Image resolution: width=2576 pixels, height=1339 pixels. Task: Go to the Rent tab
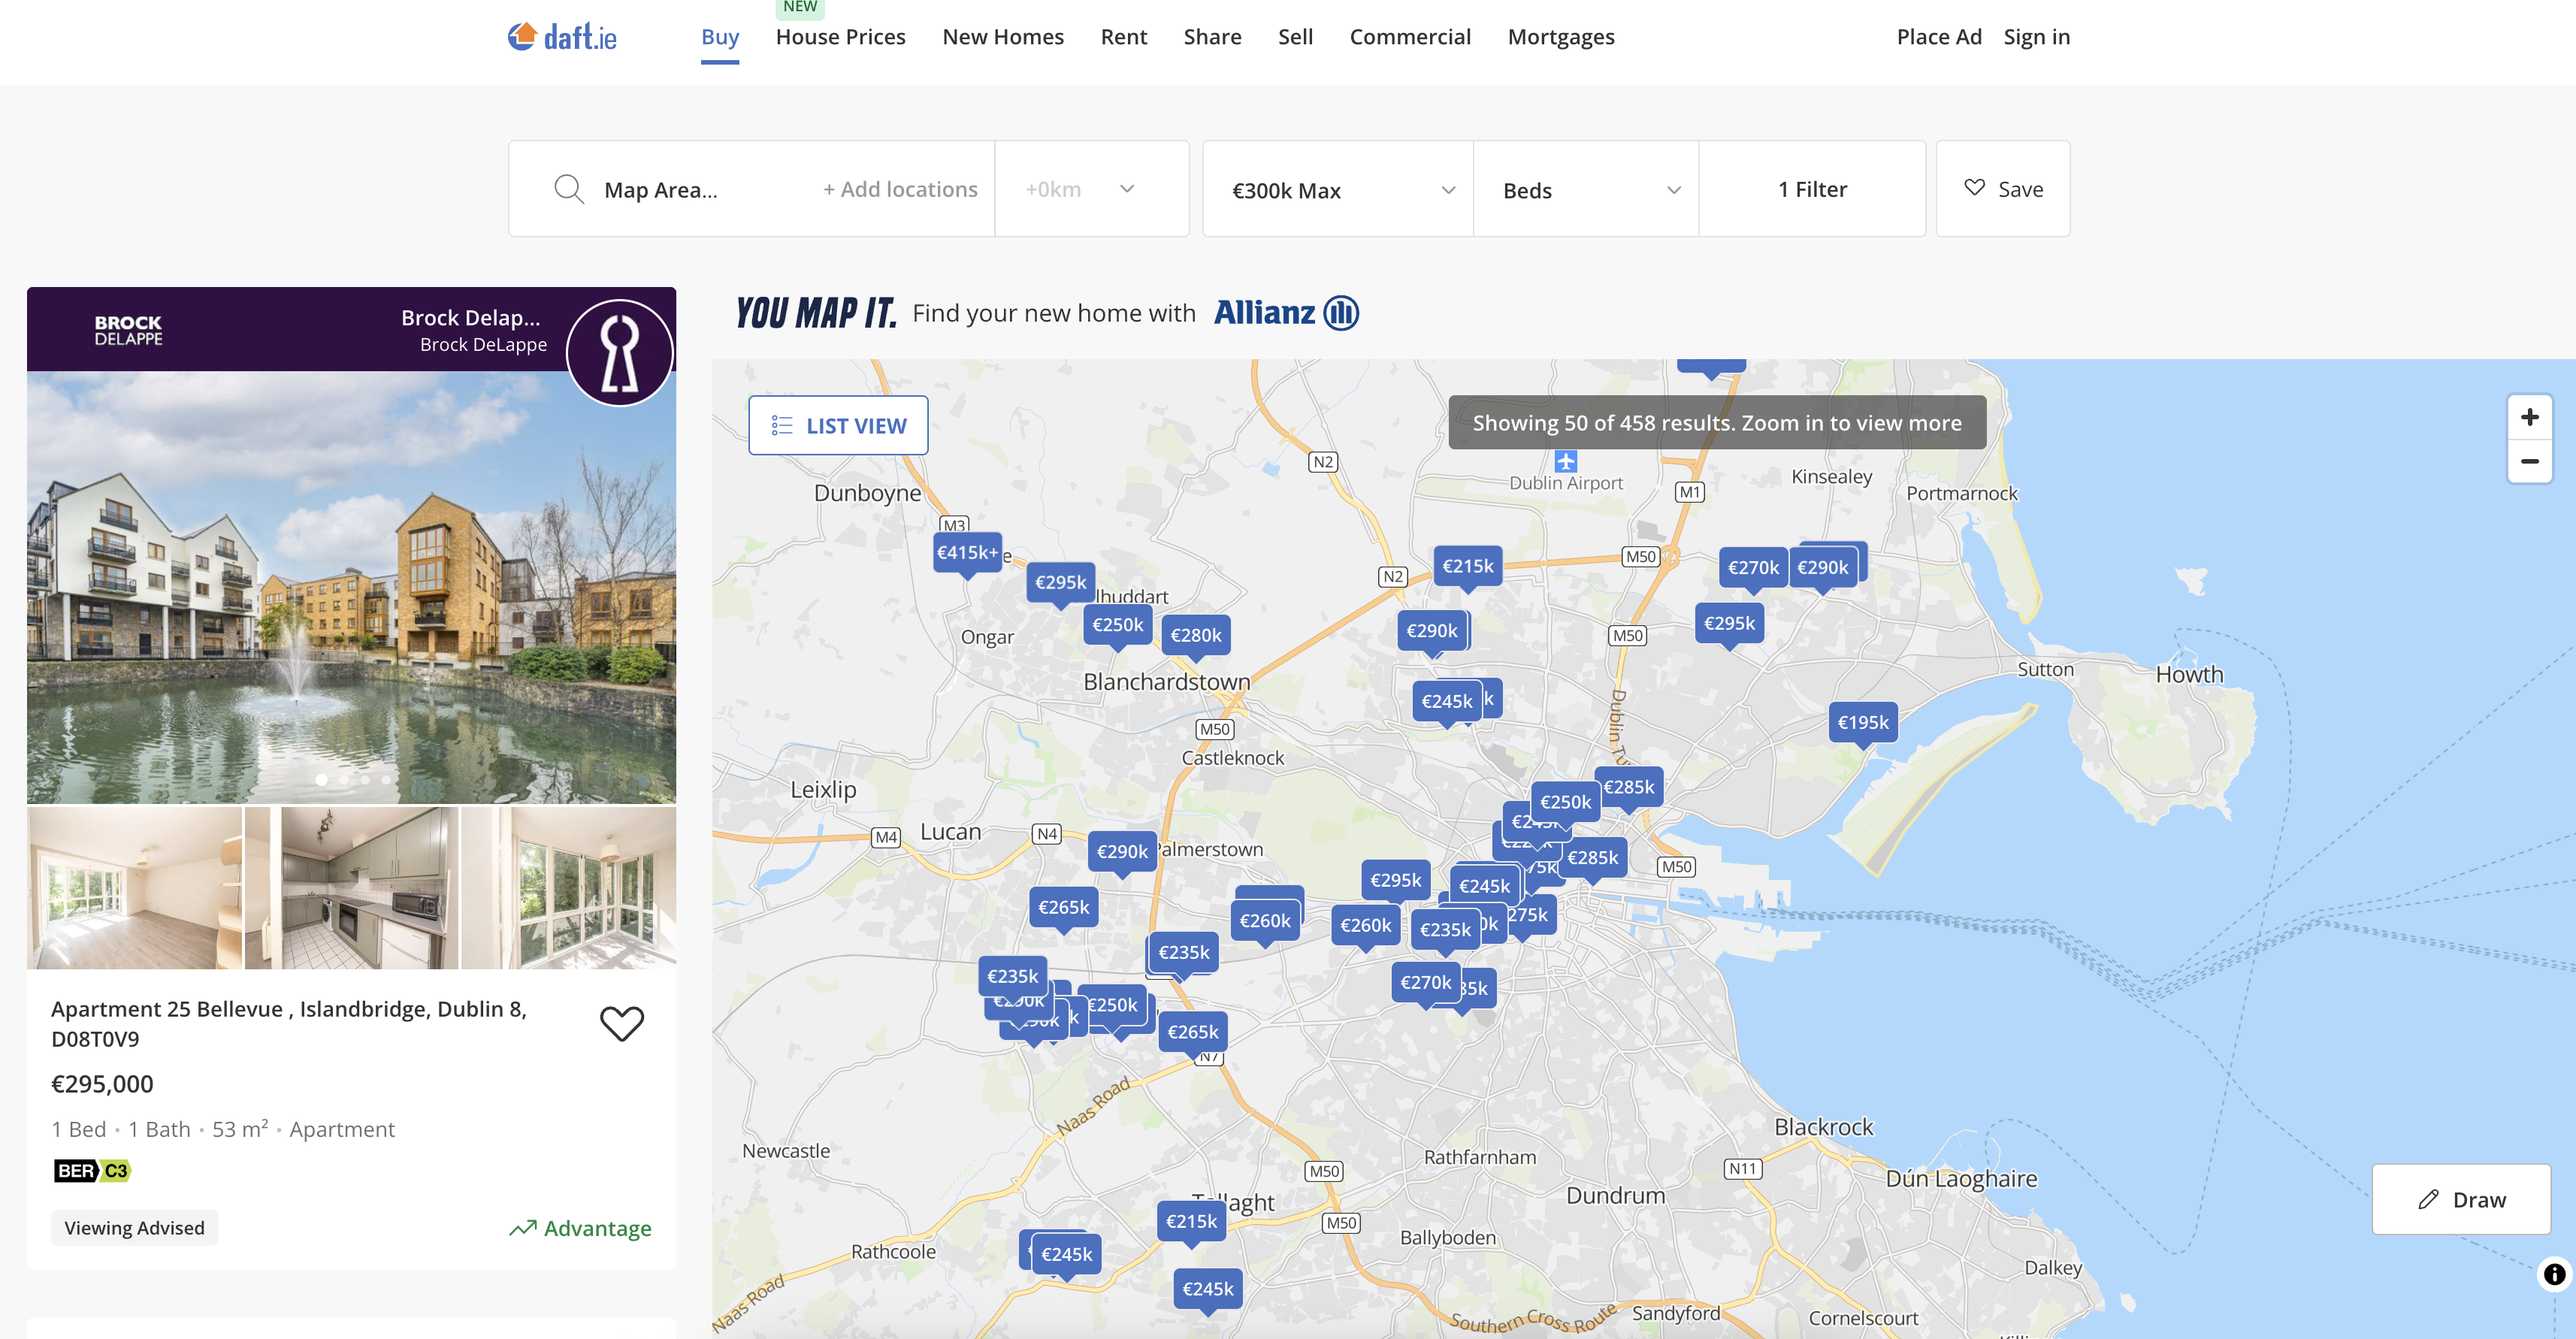point(1123,37)
